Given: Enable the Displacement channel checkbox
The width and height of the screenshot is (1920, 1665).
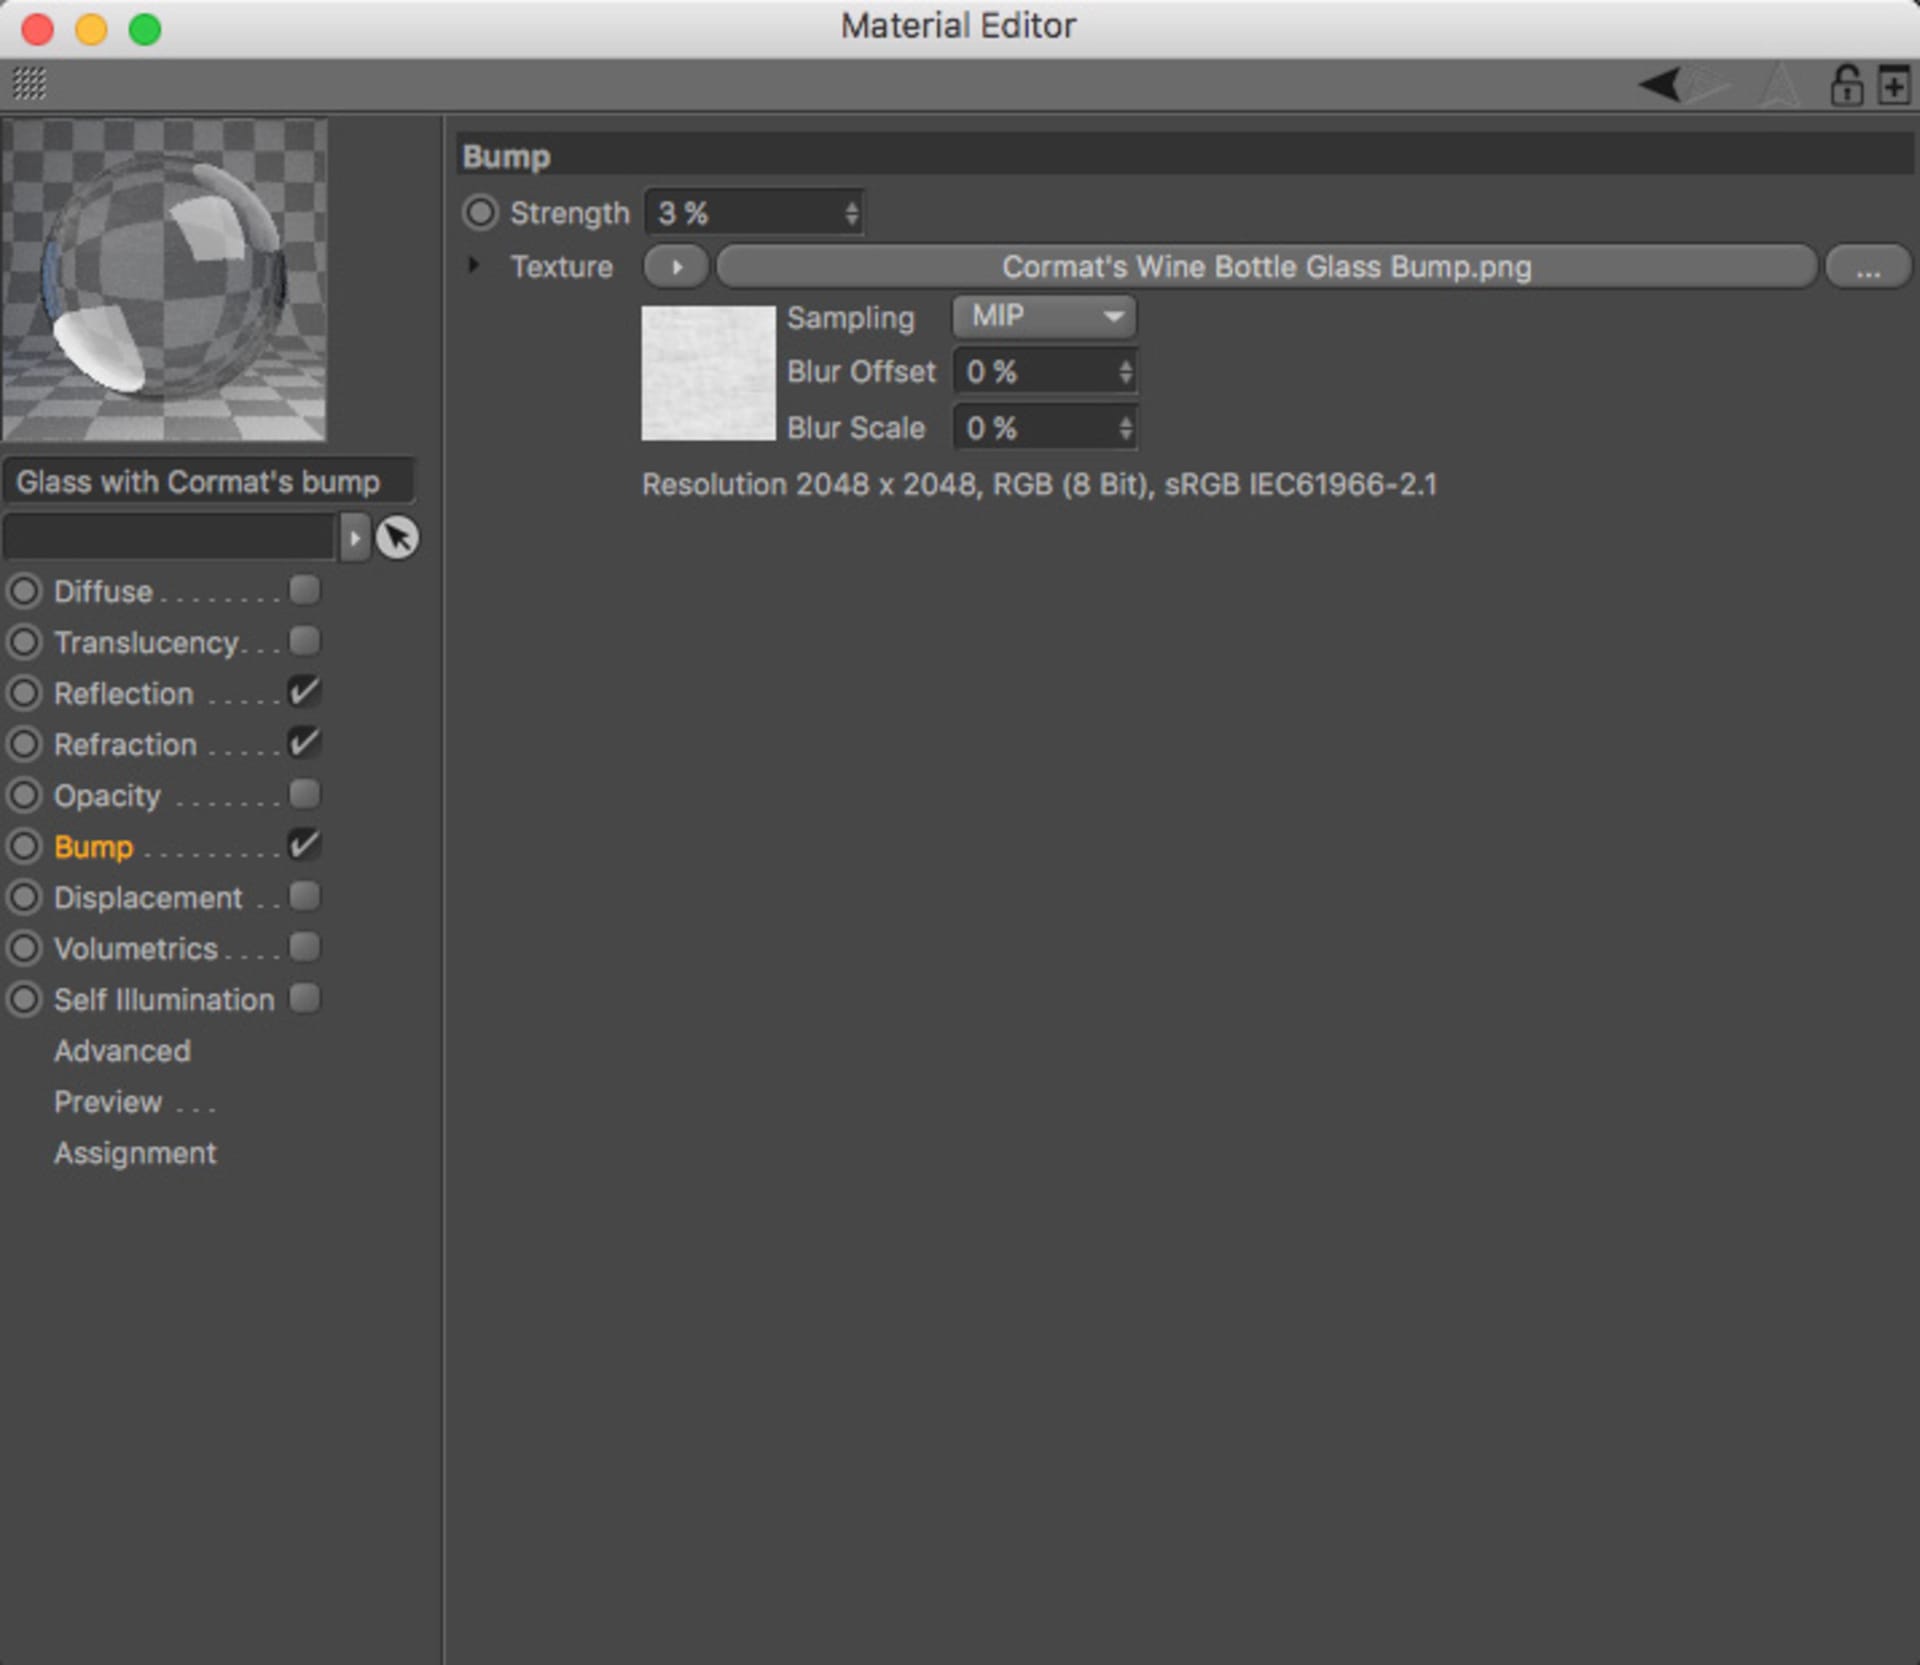Looking at the screenshot, I should pyautogui.click(x=305, y=896).
